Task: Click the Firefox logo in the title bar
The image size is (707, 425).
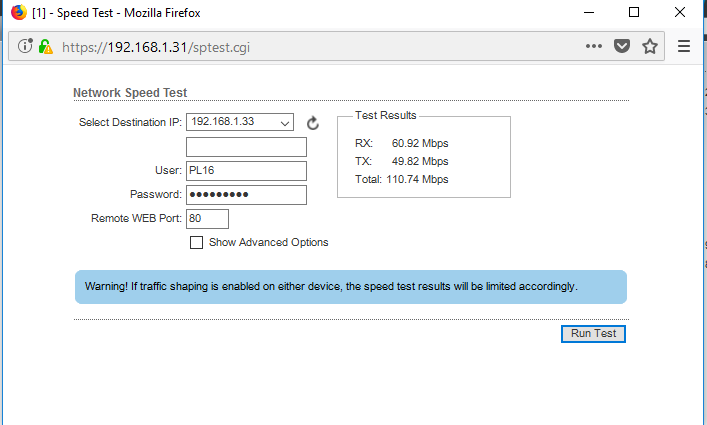Action: click(x=17, y=13)
